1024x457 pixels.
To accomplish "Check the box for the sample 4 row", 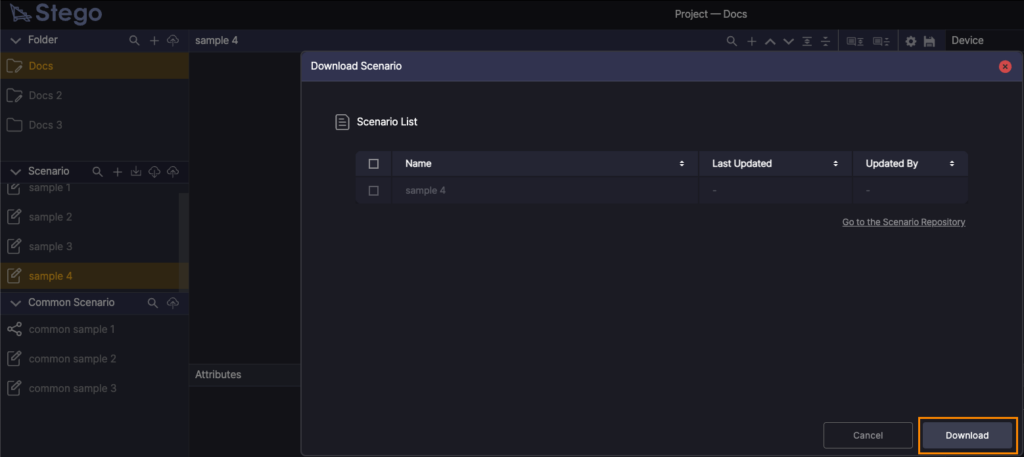I will [x=374, y=191].
